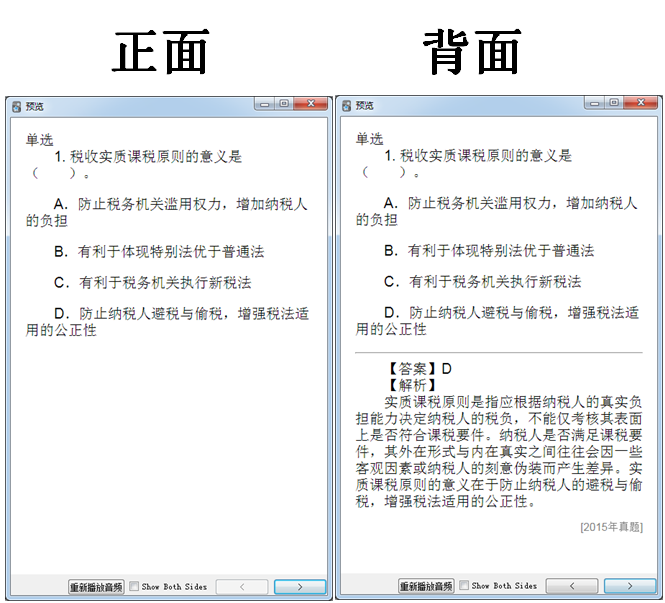Click the preview window icon in right title bar
Viewport: 665px width, 603px height.
coord(346,106)
